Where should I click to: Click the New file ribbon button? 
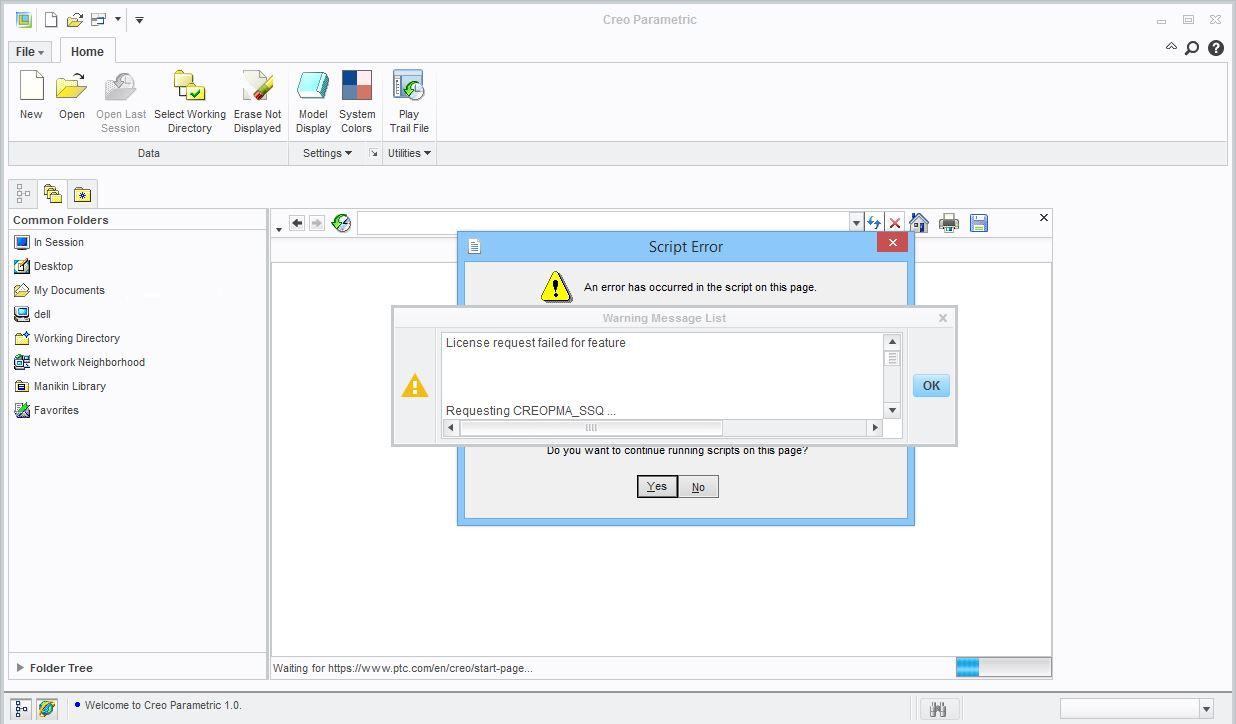[31, 96]
